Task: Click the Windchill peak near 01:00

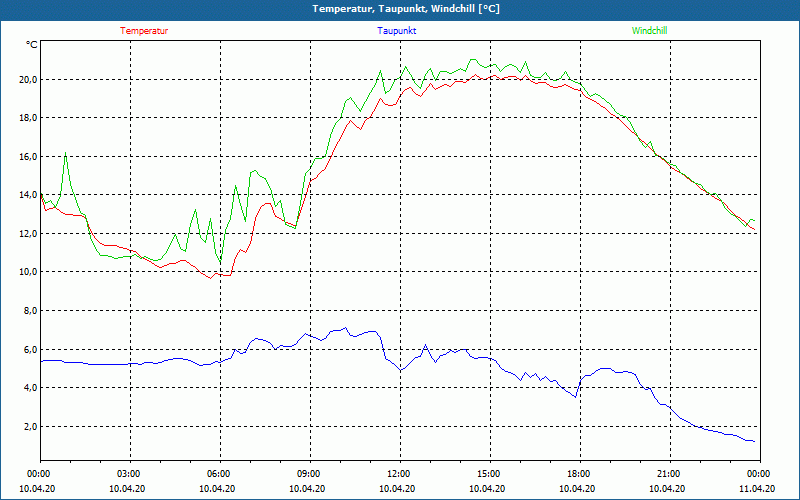Action: (65, 153)
